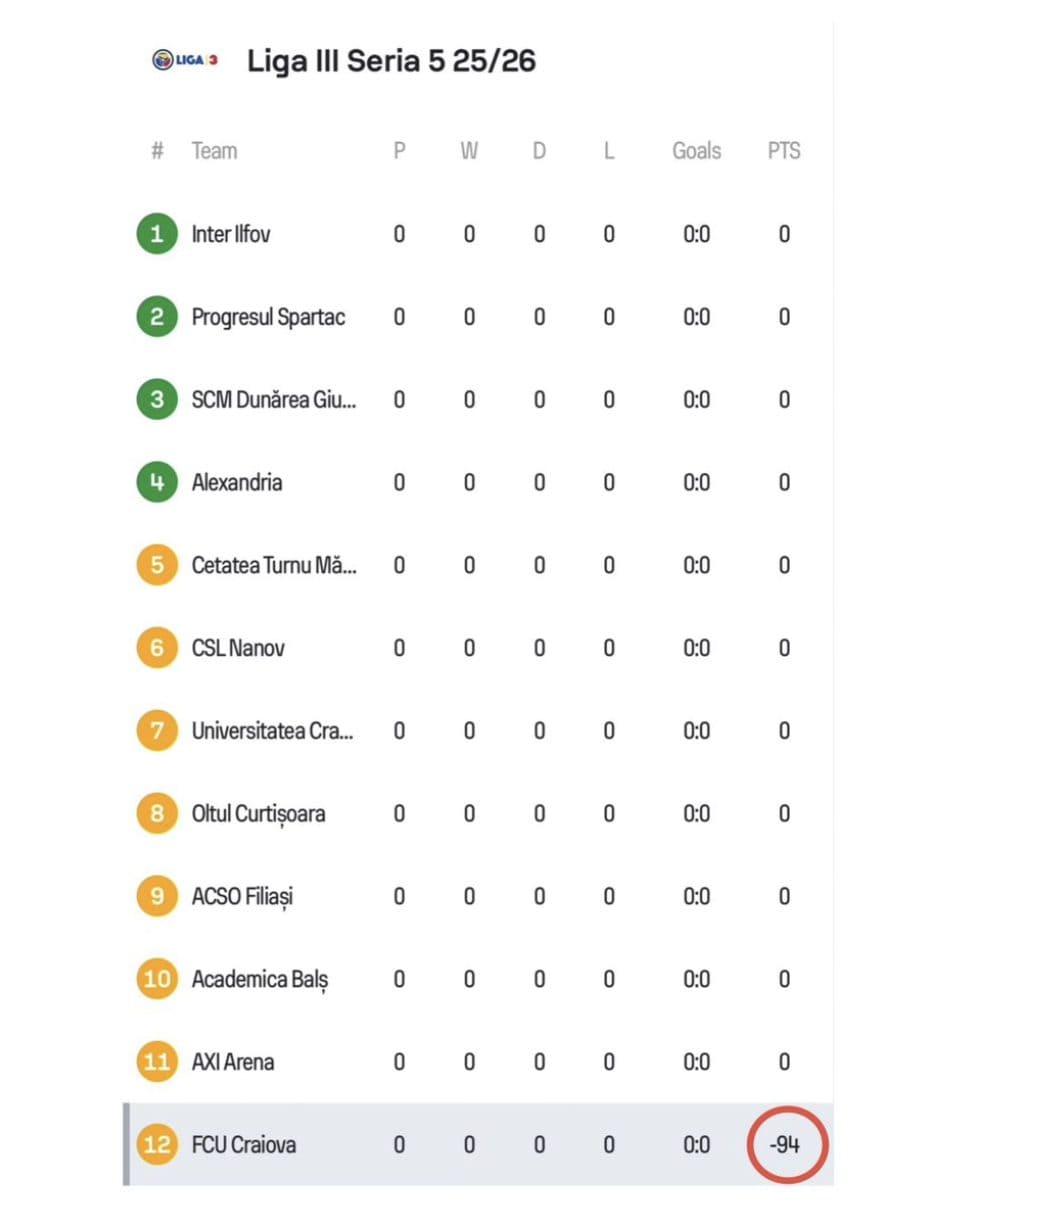Open the AXI Arena team link
The height and width of the screenshot is (1222, 1052).
[233, 1062]
